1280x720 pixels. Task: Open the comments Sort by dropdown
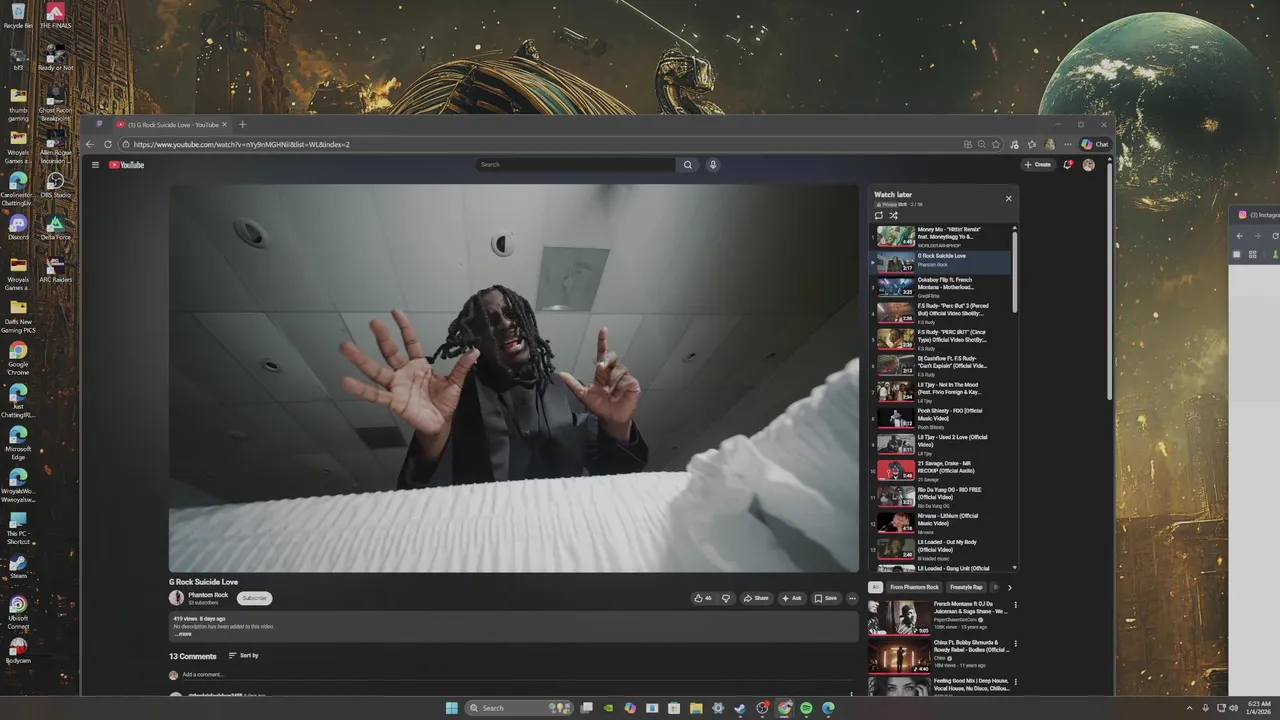pos(244,656)
